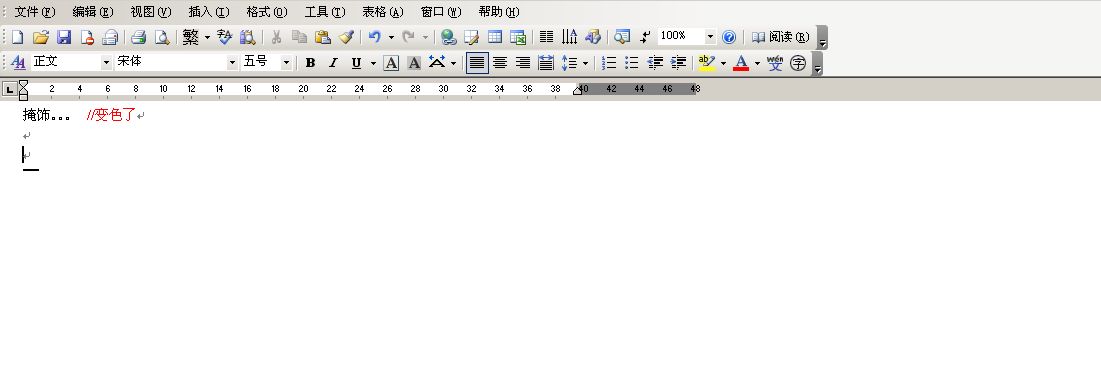Screen dimensions: 1101x387
Task: Insert Hyperlink globe icon
Action: [448, 37]
